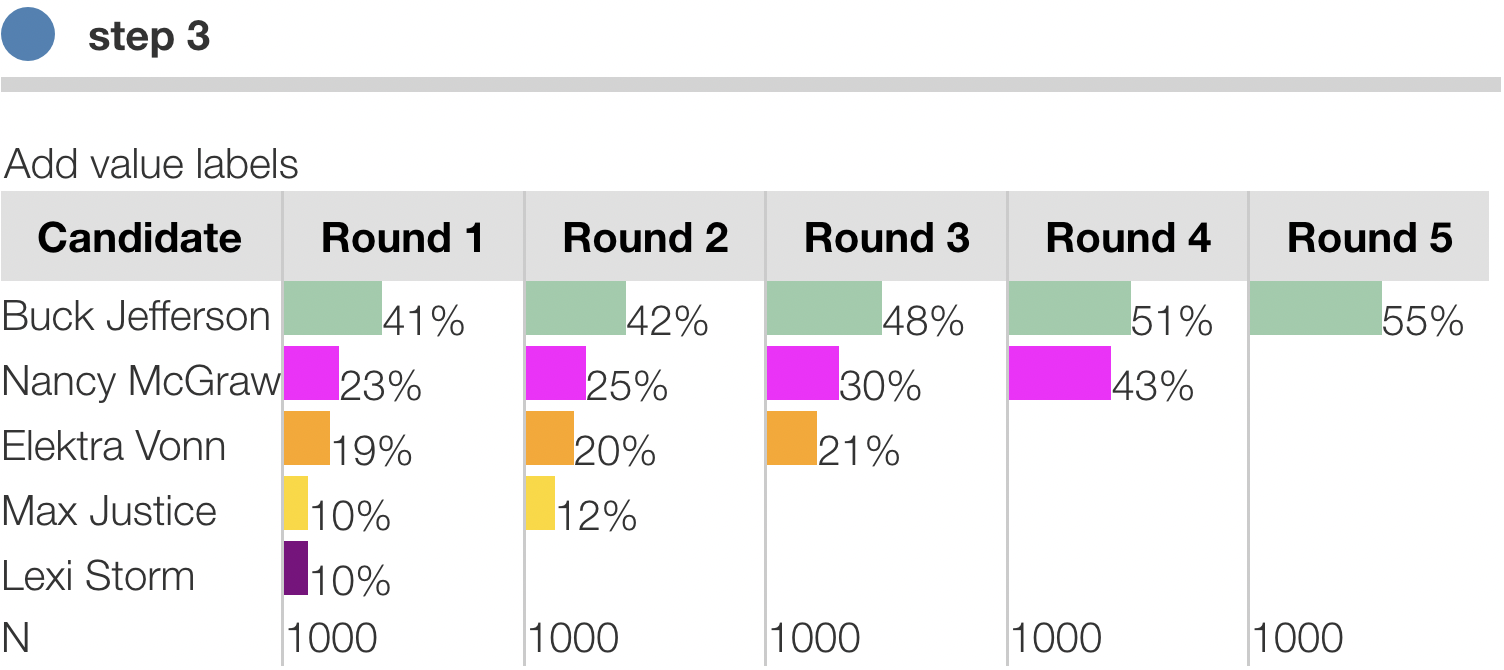Click Lexi Storm's purple Round 1 bar
1504x670 pixels.
(296, 568)
